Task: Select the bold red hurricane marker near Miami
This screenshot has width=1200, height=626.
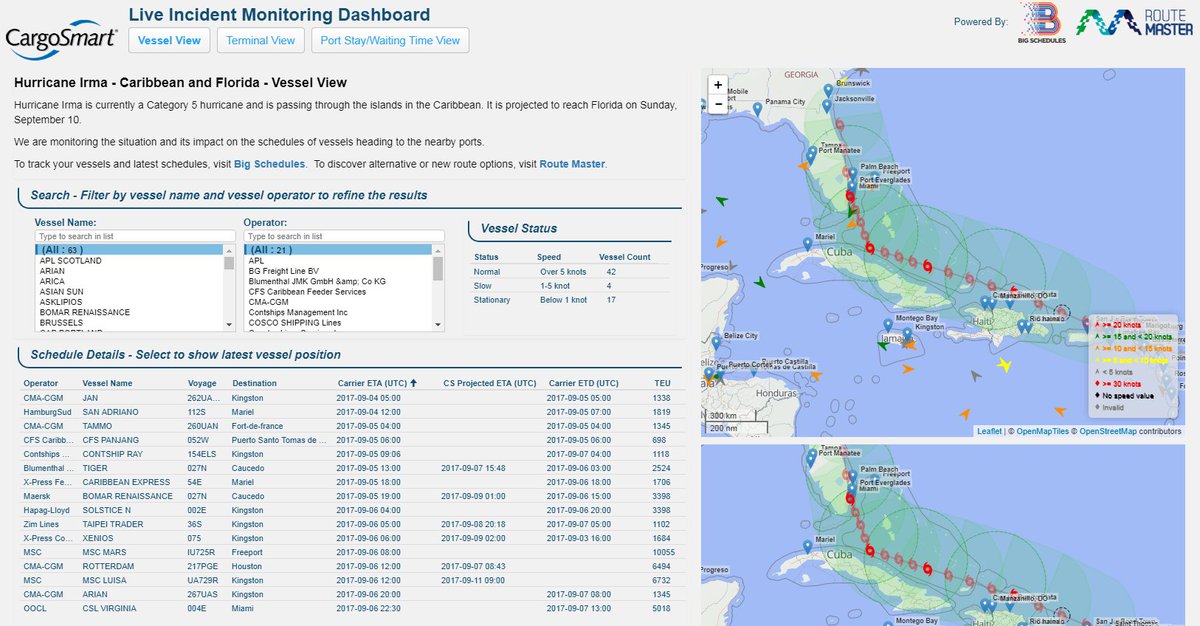Action: coord(849,196)
